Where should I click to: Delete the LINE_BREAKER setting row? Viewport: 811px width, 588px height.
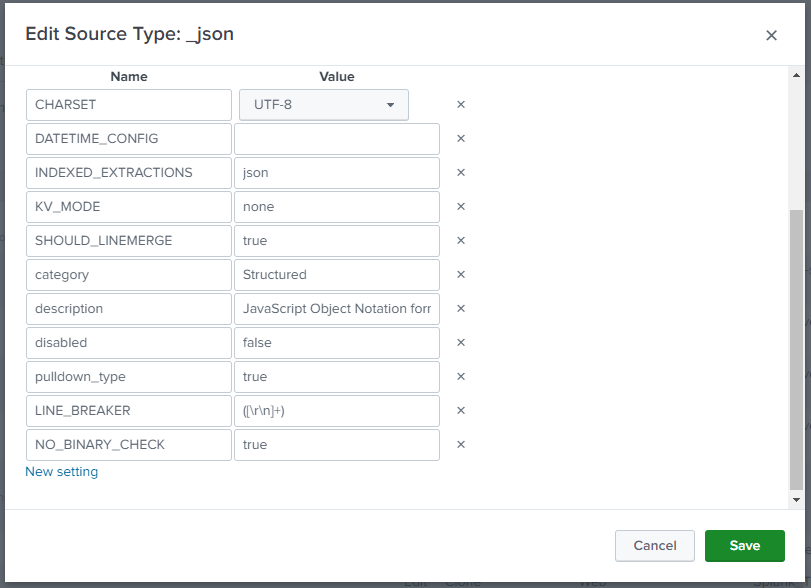pos(461,411)
